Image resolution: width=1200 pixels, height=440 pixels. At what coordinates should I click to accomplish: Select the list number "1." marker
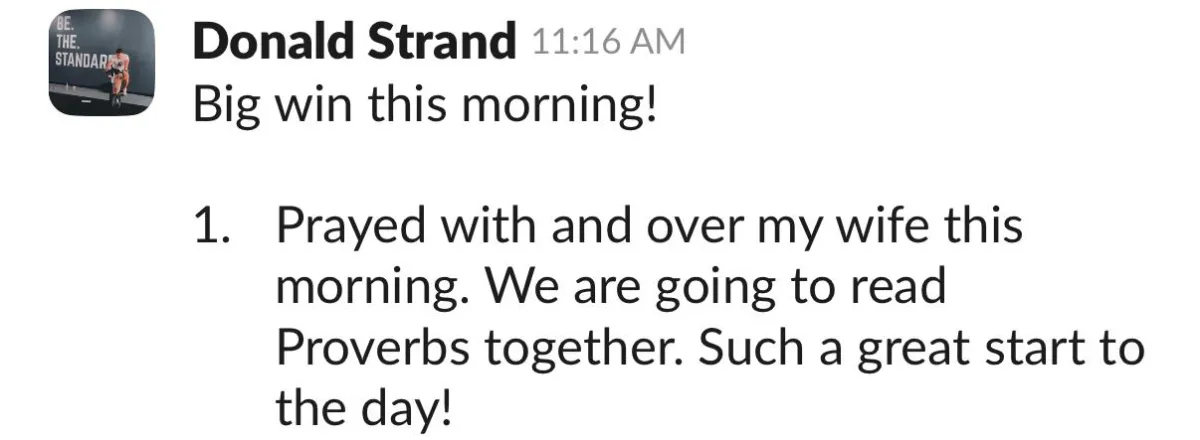click(x=212, y=226)
